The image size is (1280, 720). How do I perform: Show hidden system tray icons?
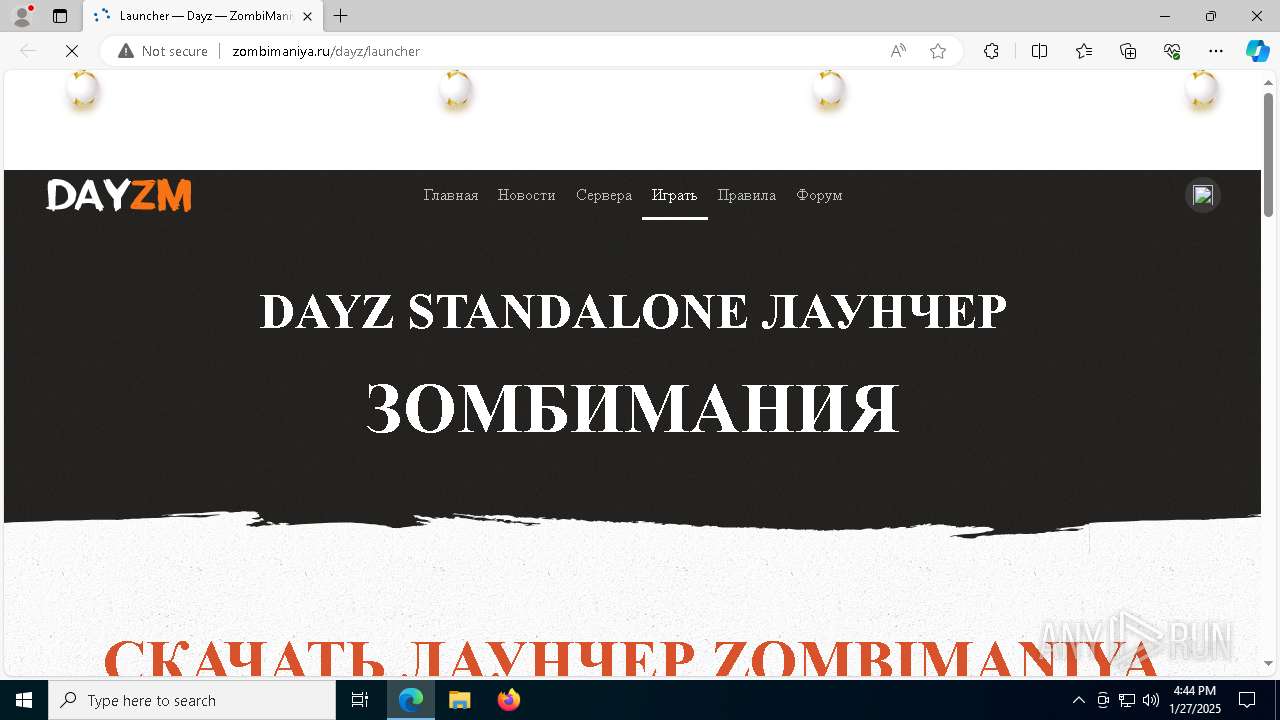pyautogui.click(x=1078, y=700)
